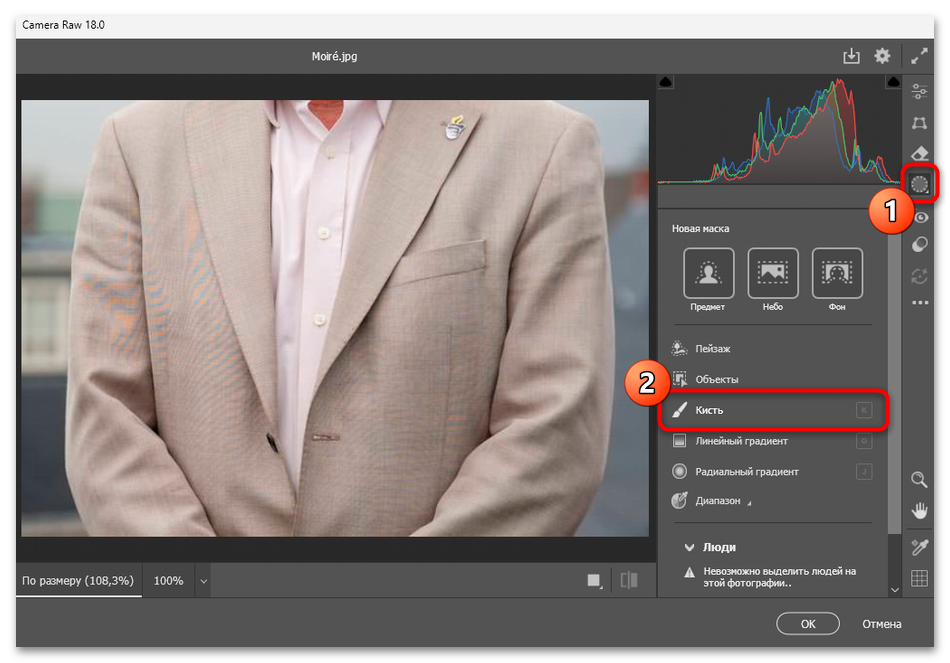
Task: Select the Red Eye tool
Action: click(x=921, y=217)
